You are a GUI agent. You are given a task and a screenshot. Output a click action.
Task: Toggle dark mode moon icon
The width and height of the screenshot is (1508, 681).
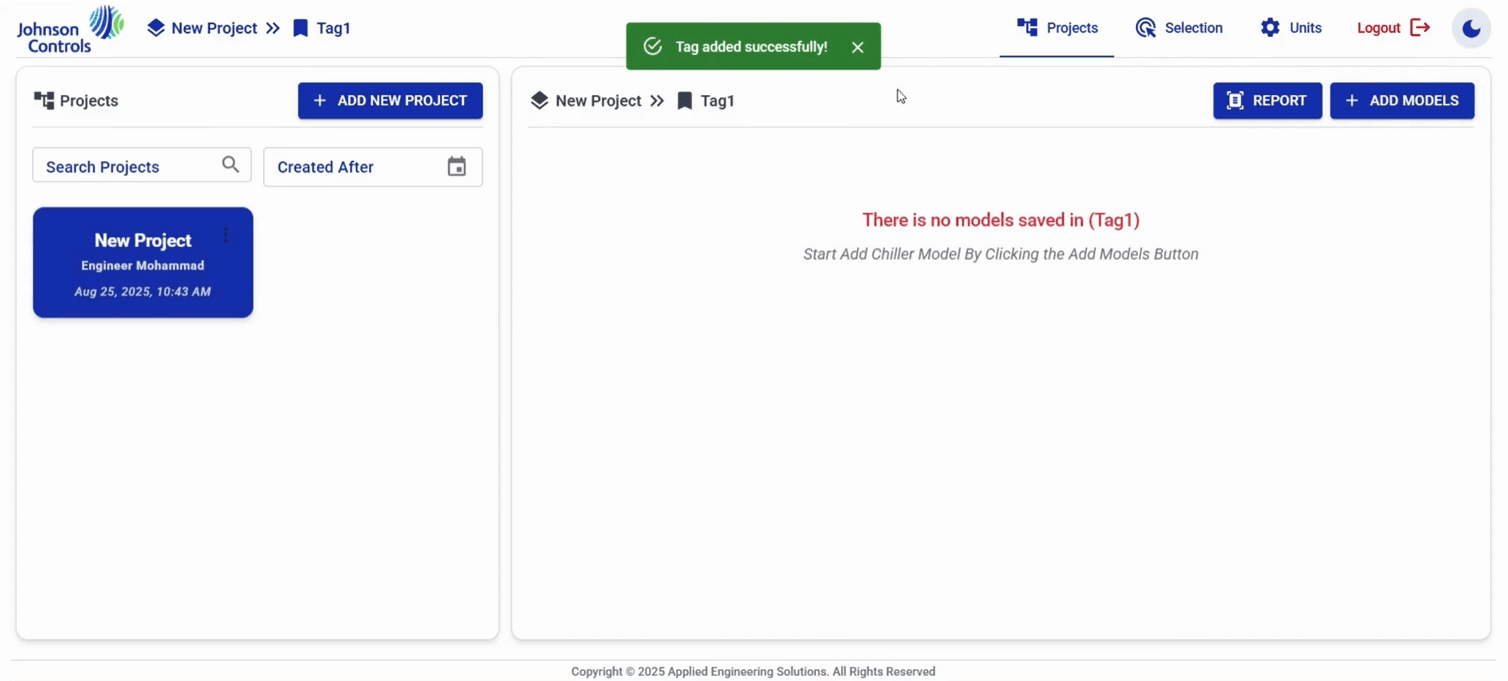(1471, 28)
